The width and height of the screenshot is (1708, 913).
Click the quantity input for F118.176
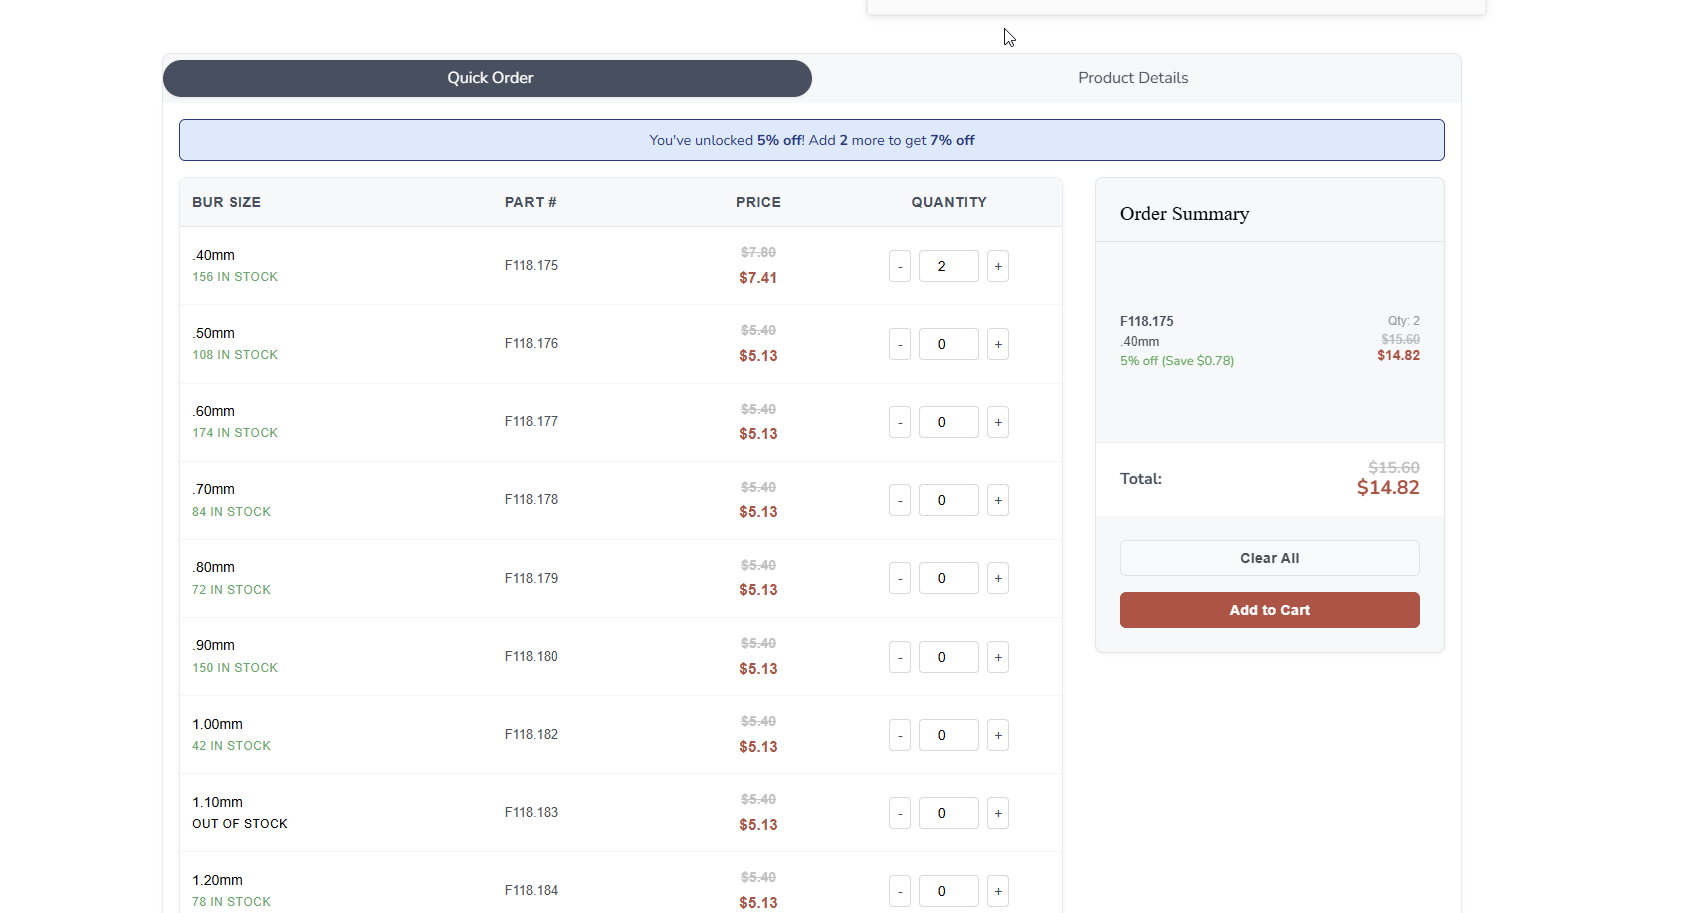(948, 343)
